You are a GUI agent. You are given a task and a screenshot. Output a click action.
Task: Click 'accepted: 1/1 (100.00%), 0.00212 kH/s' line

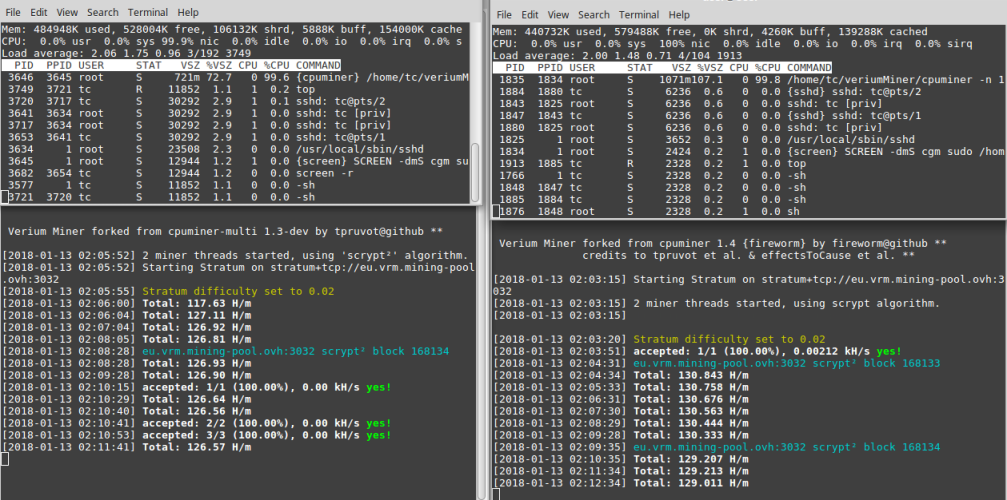[x=697, y=352]
